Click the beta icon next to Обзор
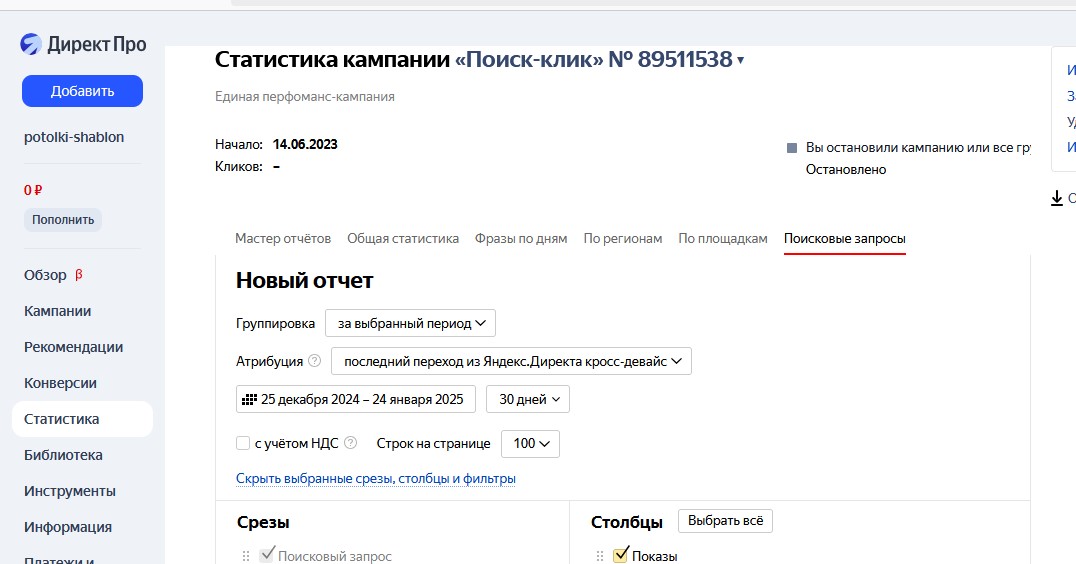 pos(79,275)
